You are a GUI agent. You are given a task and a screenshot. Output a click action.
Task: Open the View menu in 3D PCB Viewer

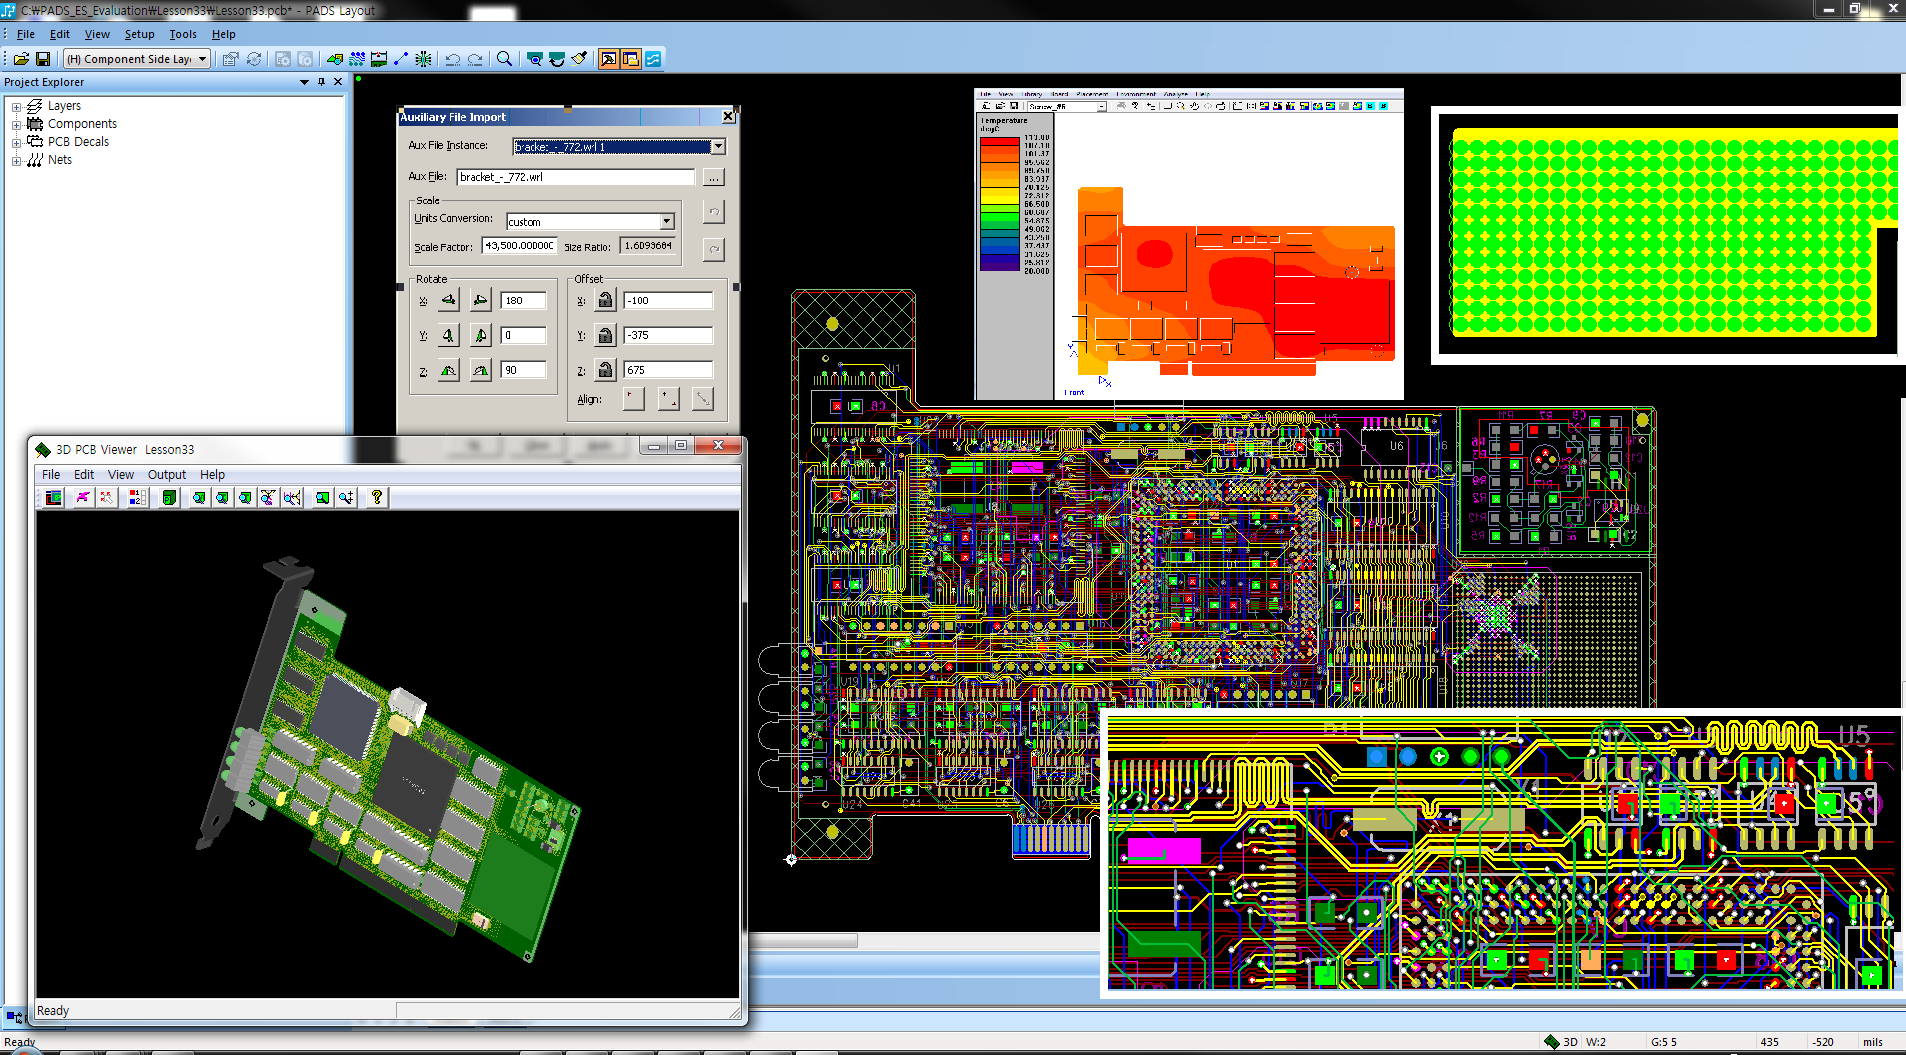[x=121, y=475]
